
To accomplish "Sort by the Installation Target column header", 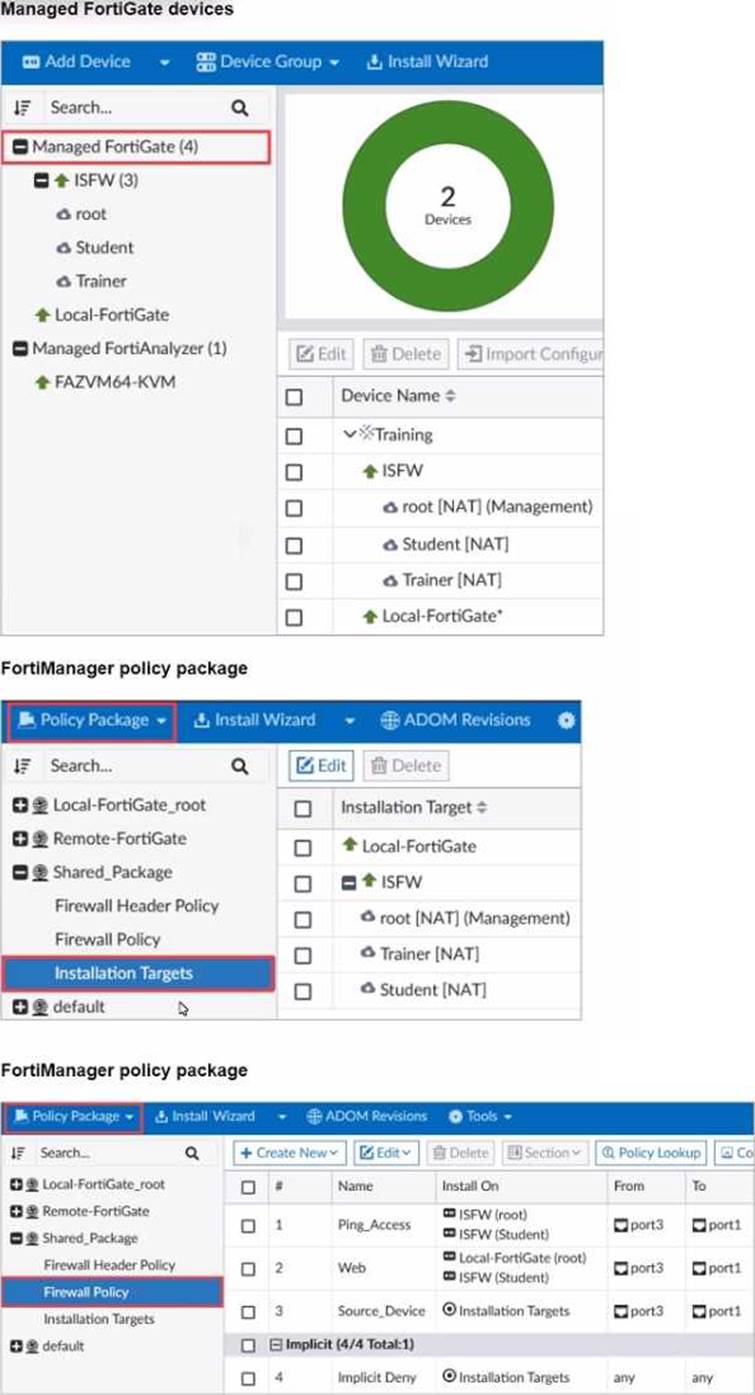I will (x=414, y=808).
